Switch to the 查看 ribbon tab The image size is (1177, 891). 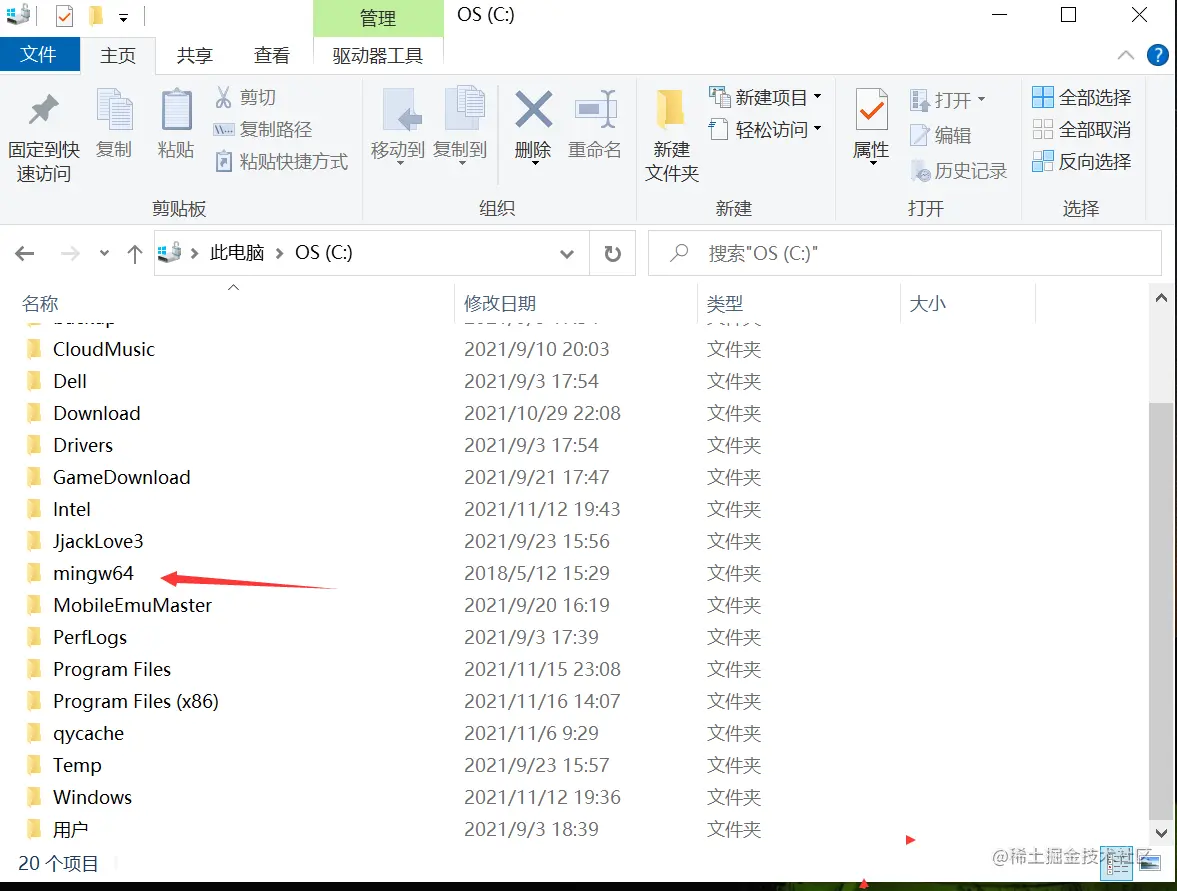(x=271, y=55)
